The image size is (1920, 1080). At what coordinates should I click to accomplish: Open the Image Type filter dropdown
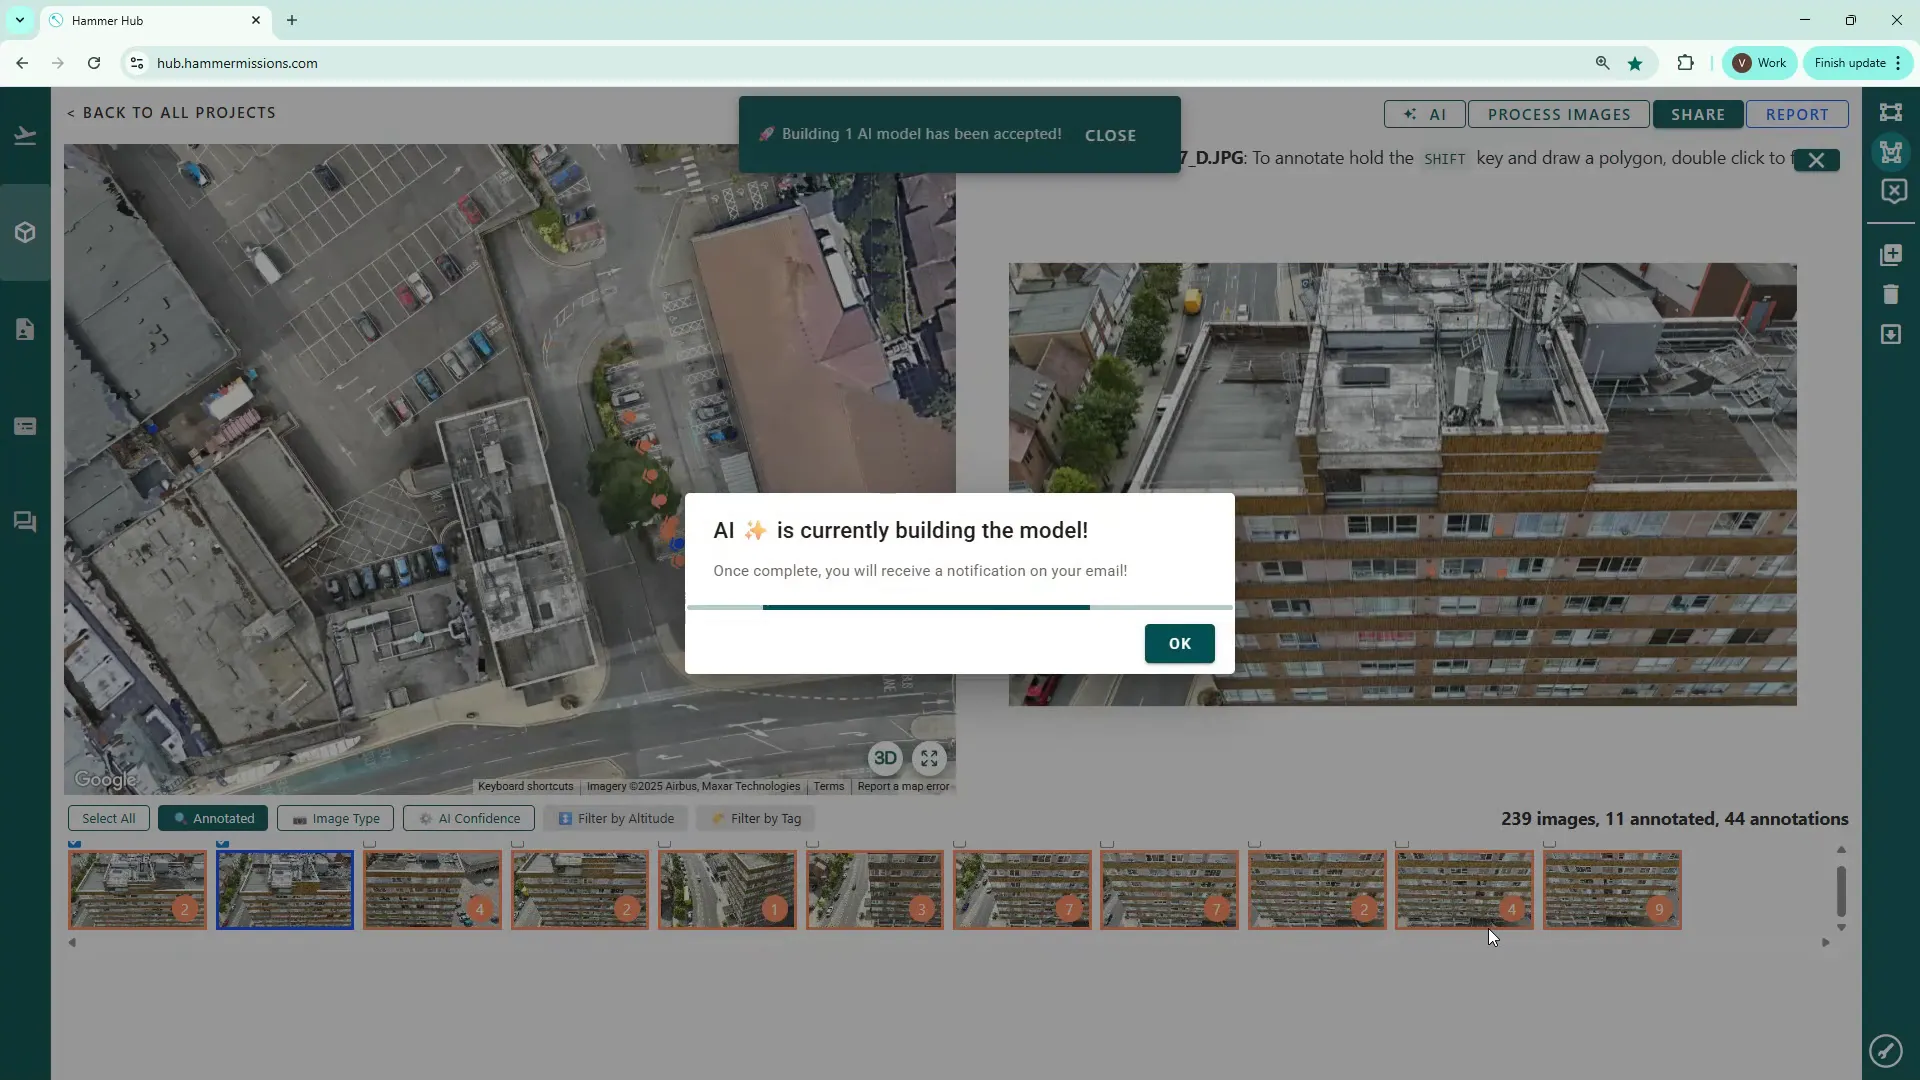point(335,818)
